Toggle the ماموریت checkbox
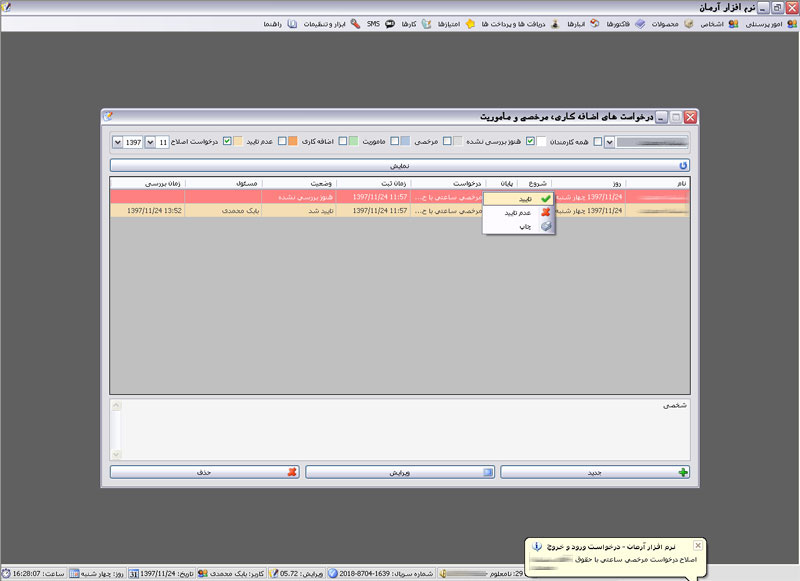This screenshot has width=800, height=581. [x=394, y=141]
